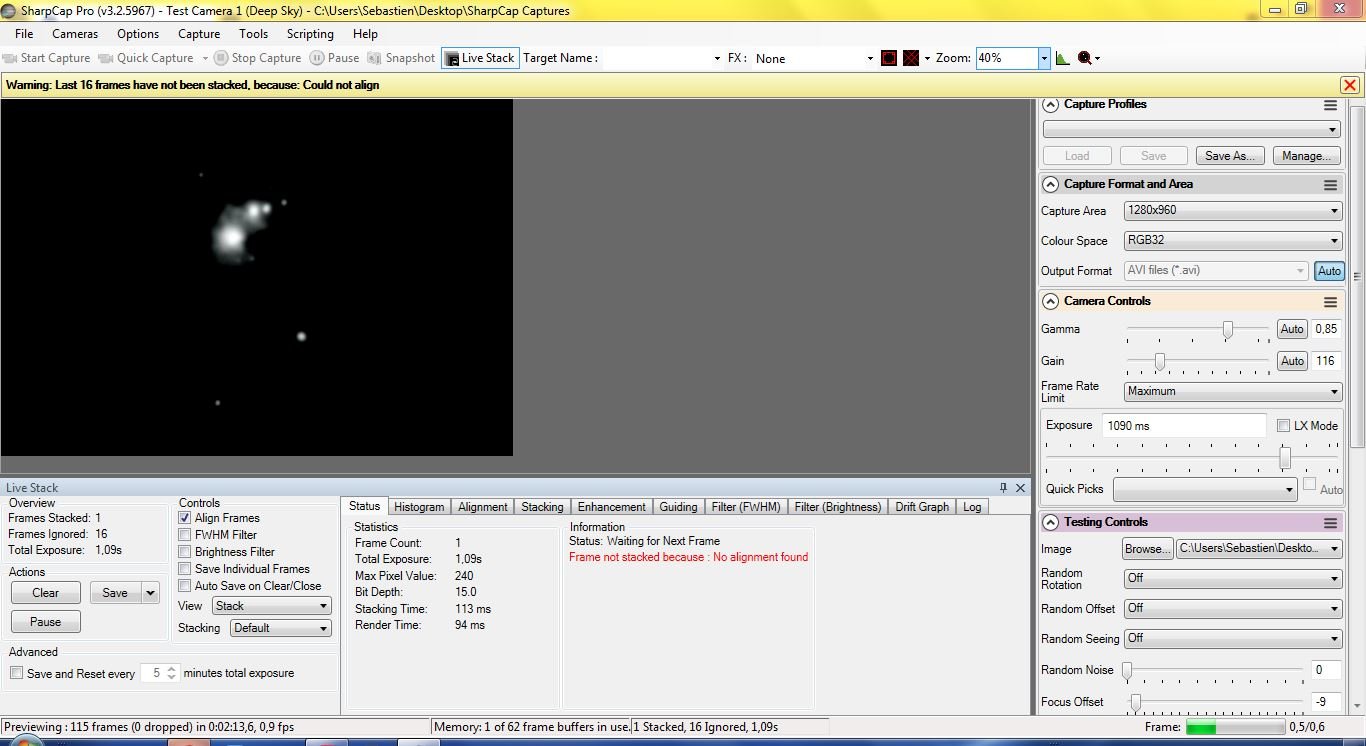Image resolution: width=1366 pixels, height=746 pixels.
Task: Open the Capture Format and Area panel menu
Action: coord(1330,185)
